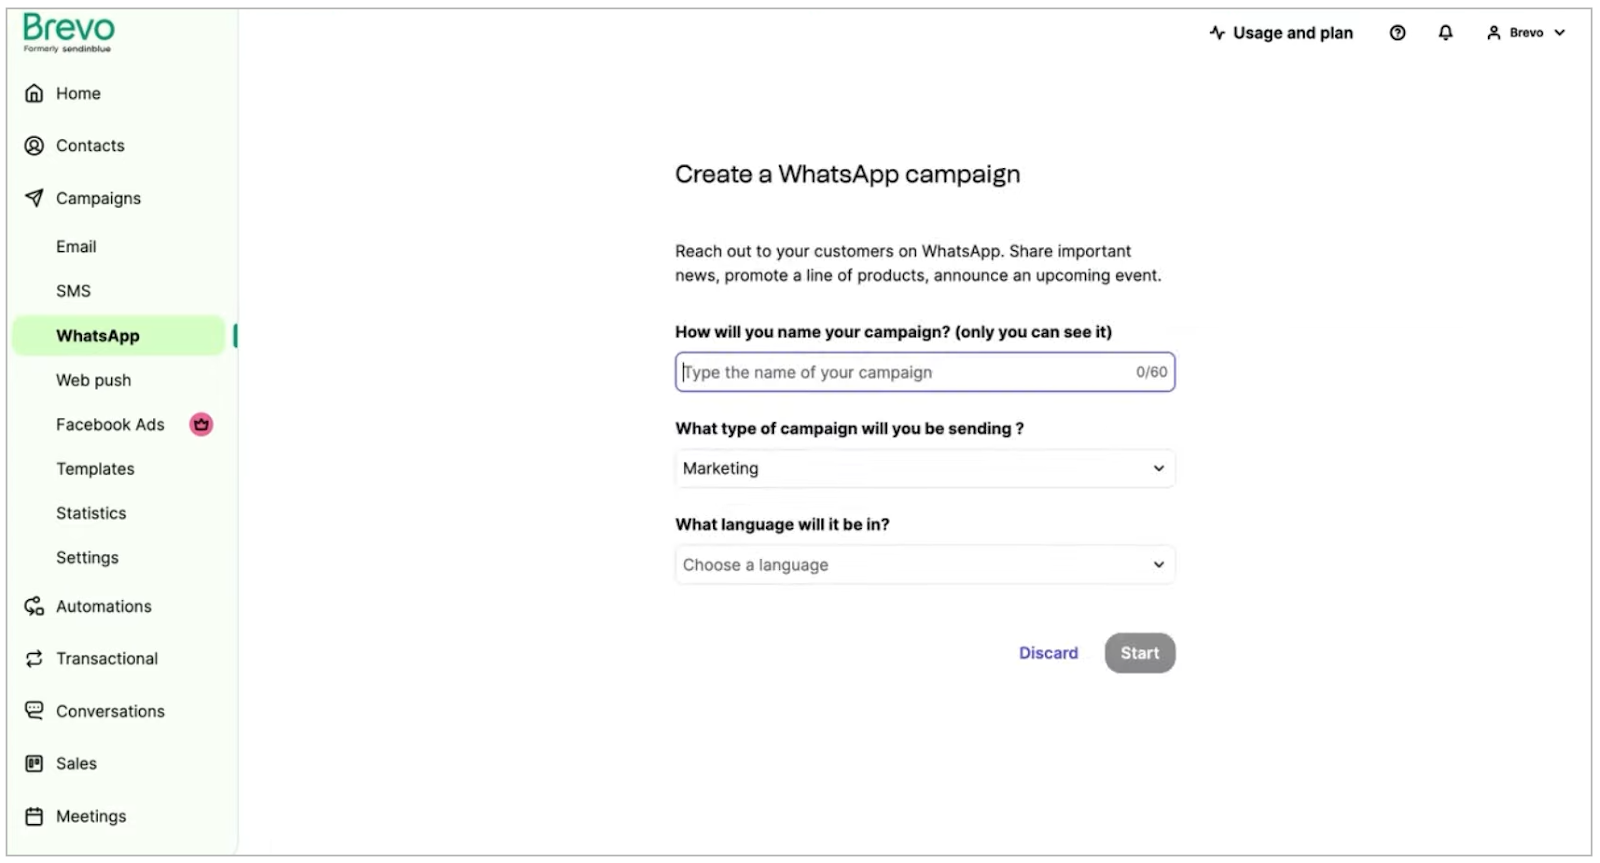
Task: Go to Home menu item
Action: point(79,93)
